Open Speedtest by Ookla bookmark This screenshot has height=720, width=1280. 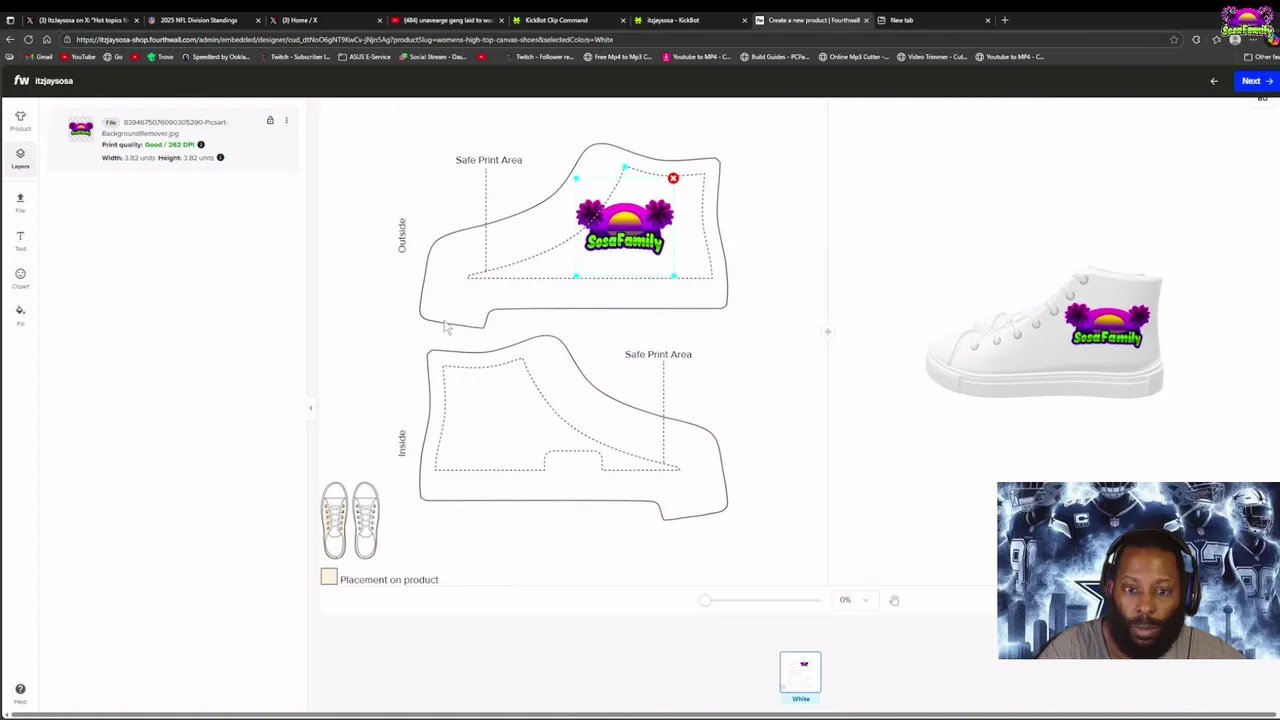[x=216, y=57]
